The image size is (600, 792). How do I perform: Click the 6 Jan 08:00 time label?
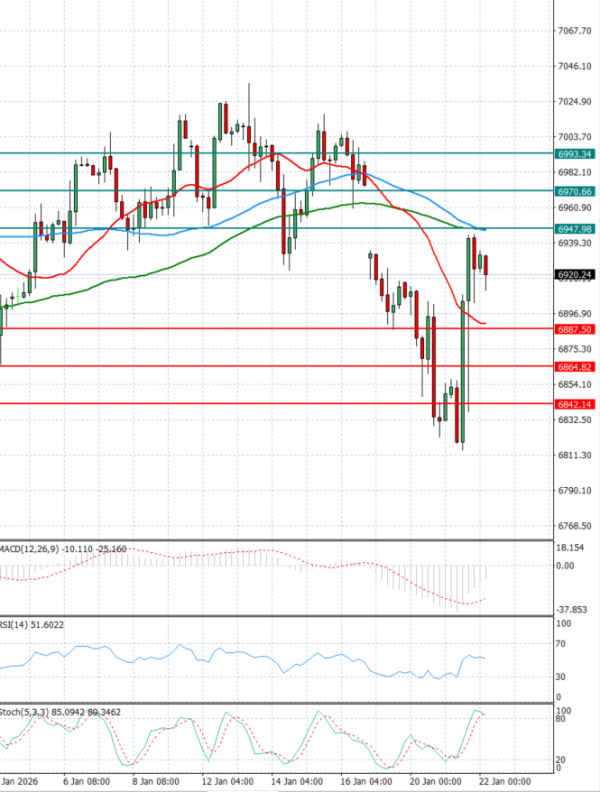click(x=85, y=779)
